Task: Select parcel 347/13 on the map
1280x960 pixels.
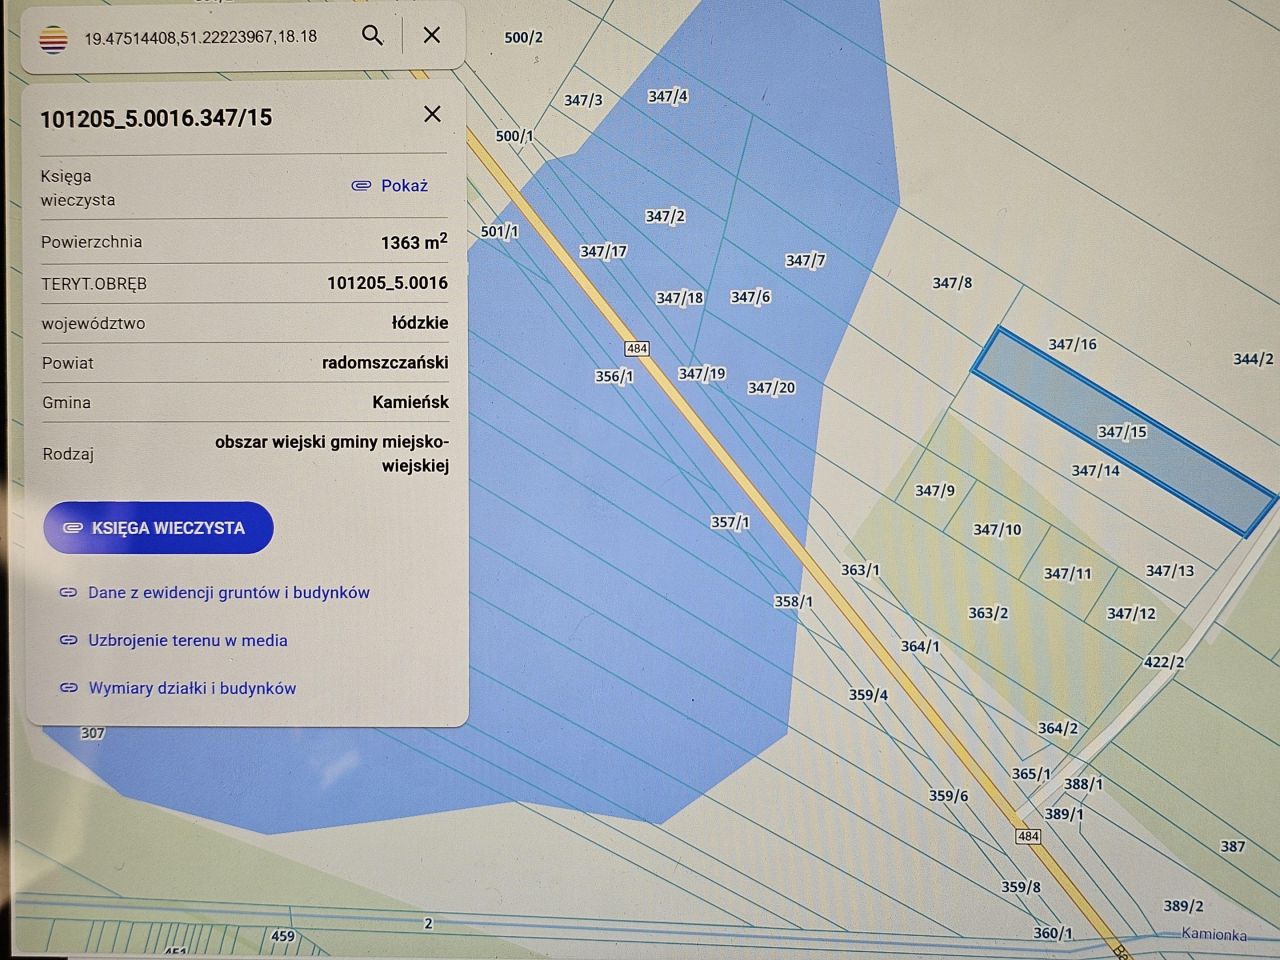Action: tap(1170, 571)
